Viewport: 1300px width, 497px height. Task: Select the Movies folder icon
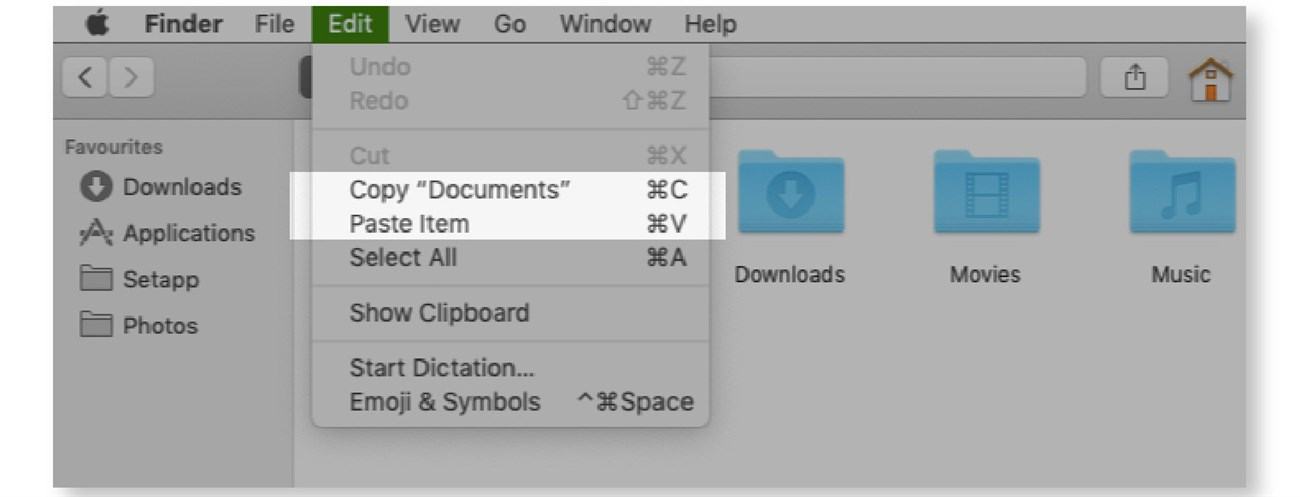pos(985,193)
